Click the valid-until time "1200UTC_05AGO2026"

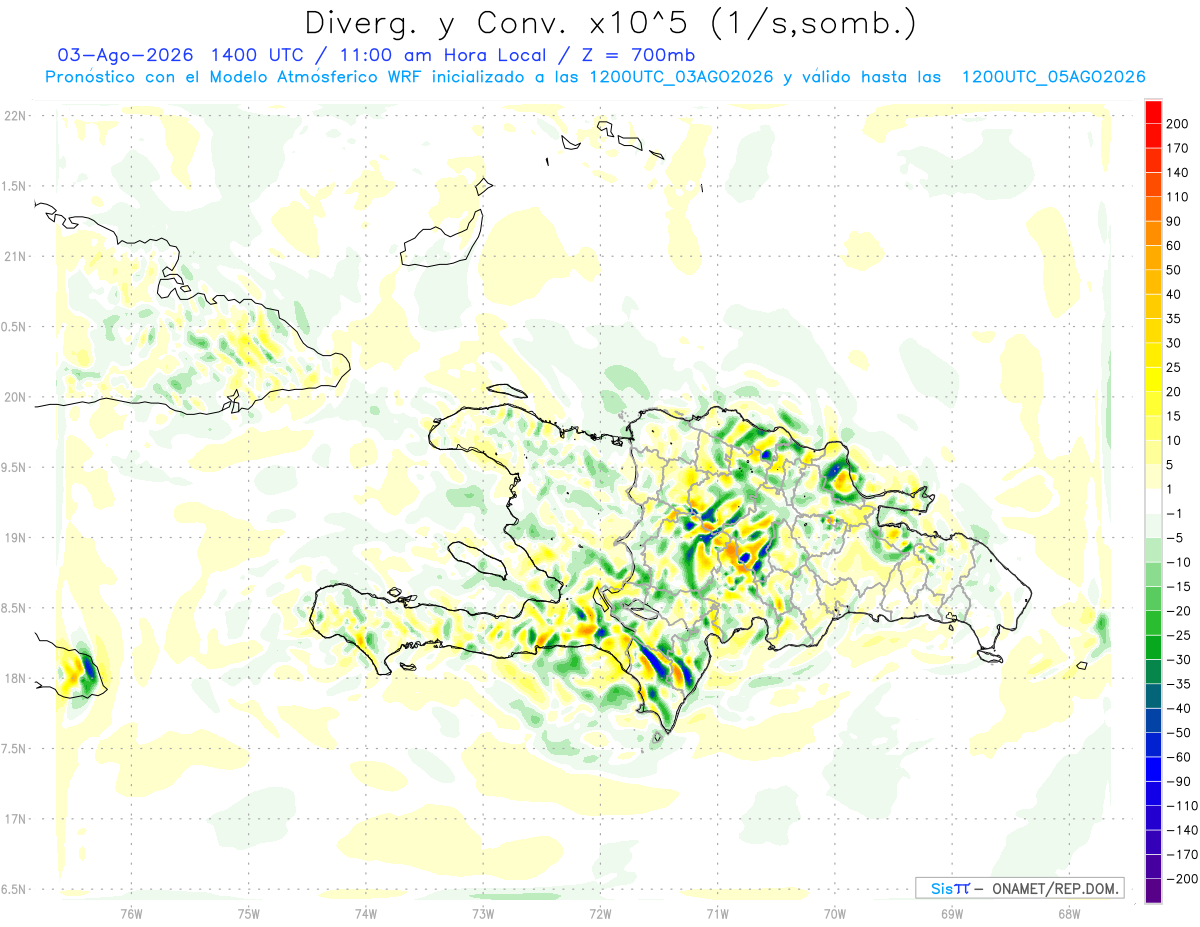click(1053, 77)
